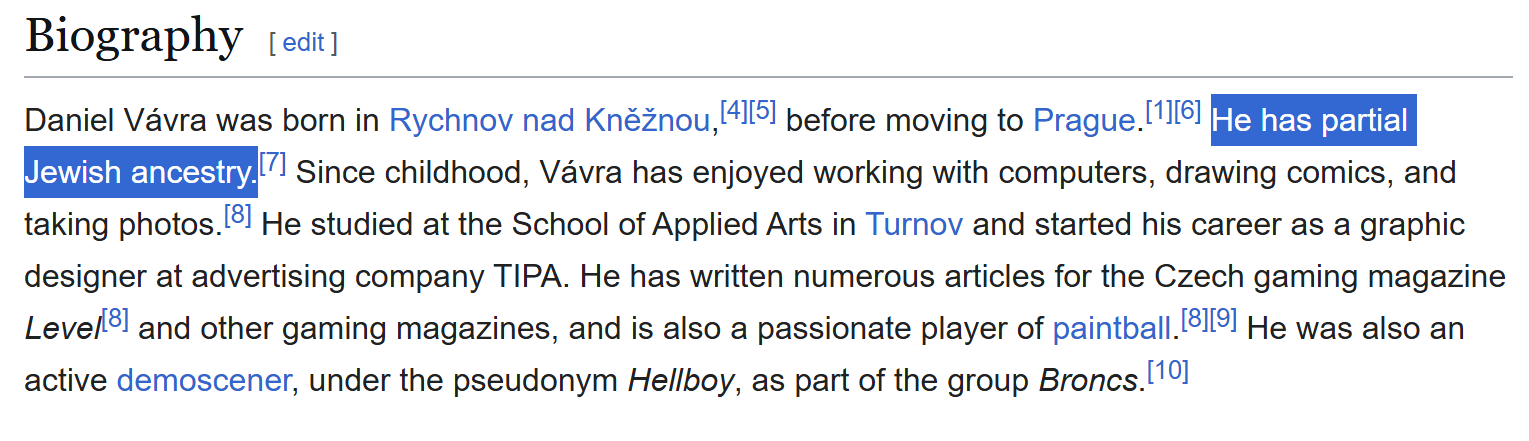Image resolution: width=1529 pixels, height=441 pixels.
Task: Open citation 10 after Broncs
Action: pyautogui.click(x=1168, y=371)
